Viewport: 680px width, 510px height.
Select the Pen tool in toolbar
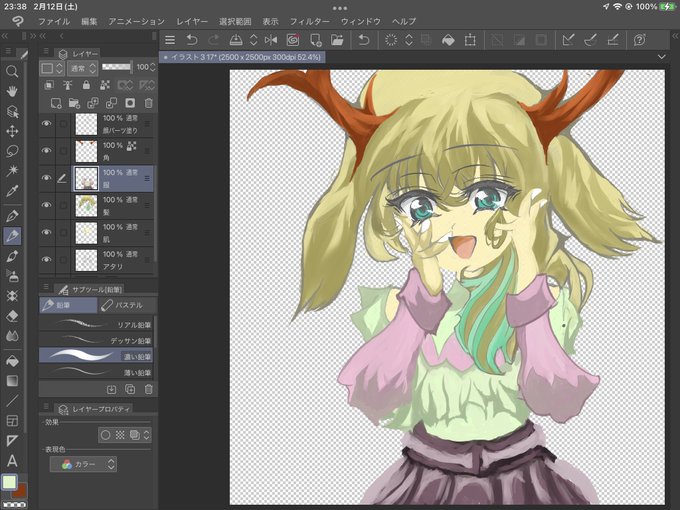(x=12, y=216)
